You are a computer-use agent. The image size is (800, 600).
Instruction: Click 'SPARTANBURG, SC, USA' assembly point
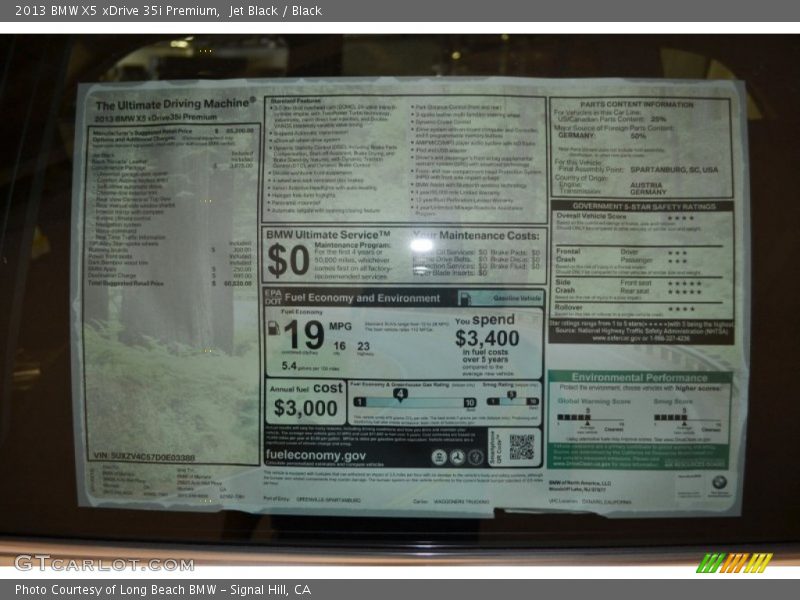click(674, 169)
